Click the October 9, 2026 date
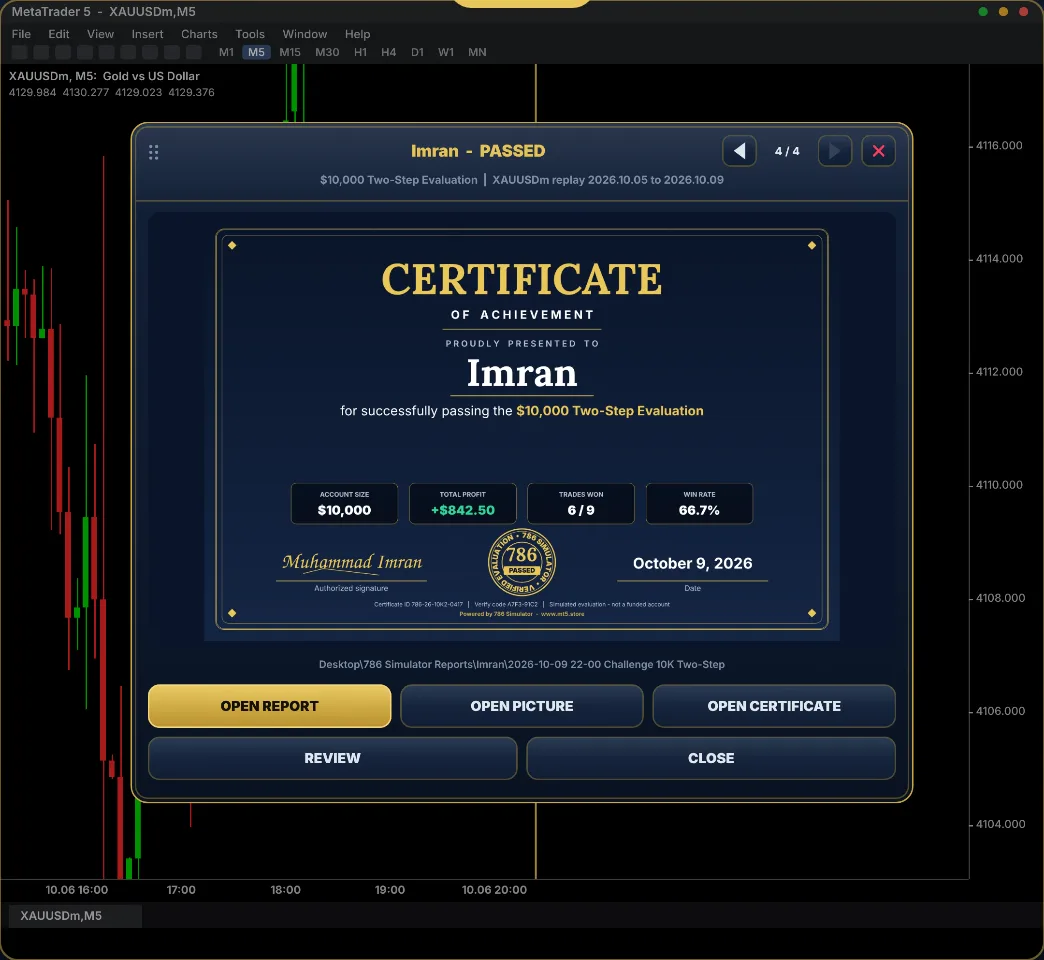1044x960 pixels. coord(692,563)
